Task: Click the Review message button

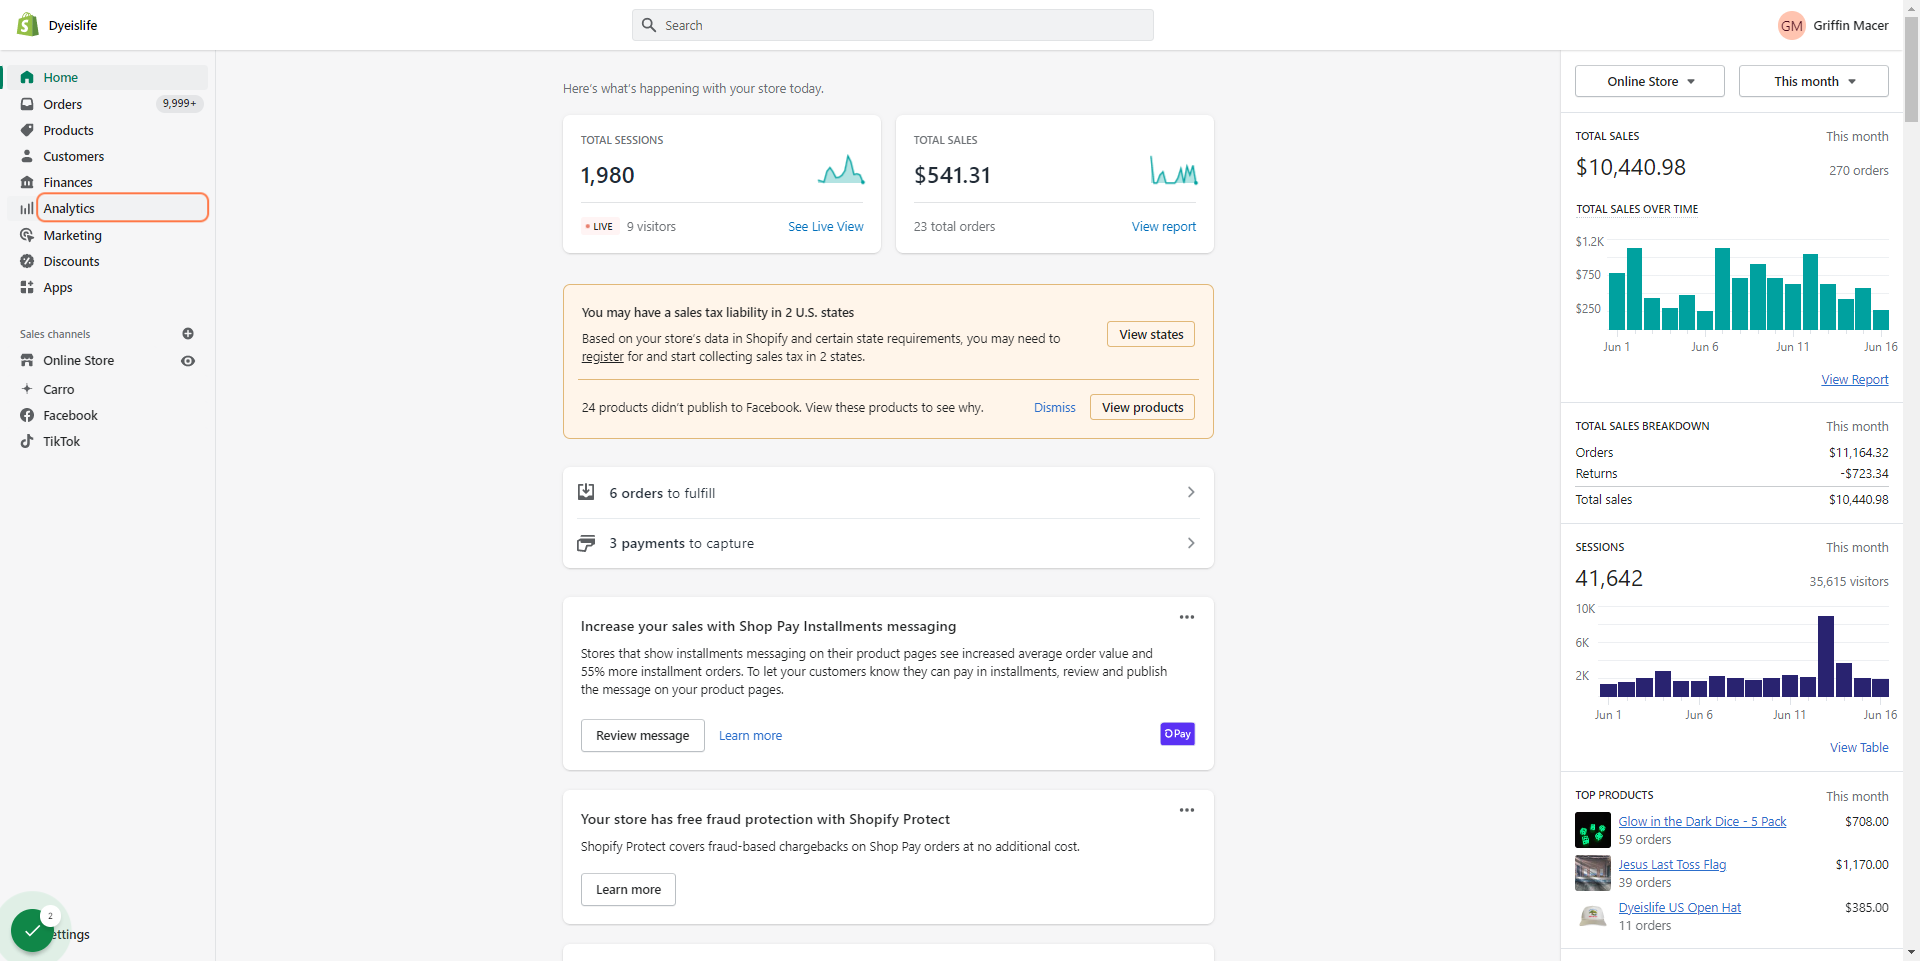Action: (643, 735)
